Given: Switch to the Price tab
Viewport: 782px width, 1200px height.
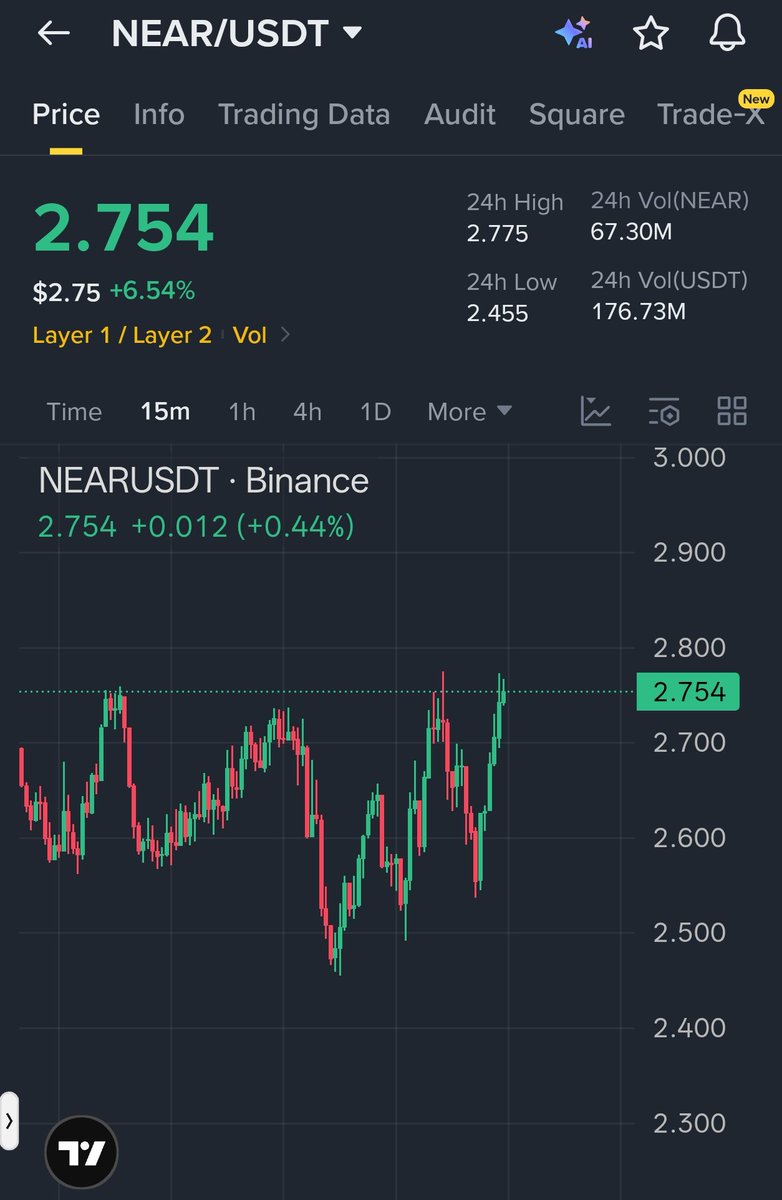Looking at the screenshot, I should pyautogui.click(x=66, y=114).
